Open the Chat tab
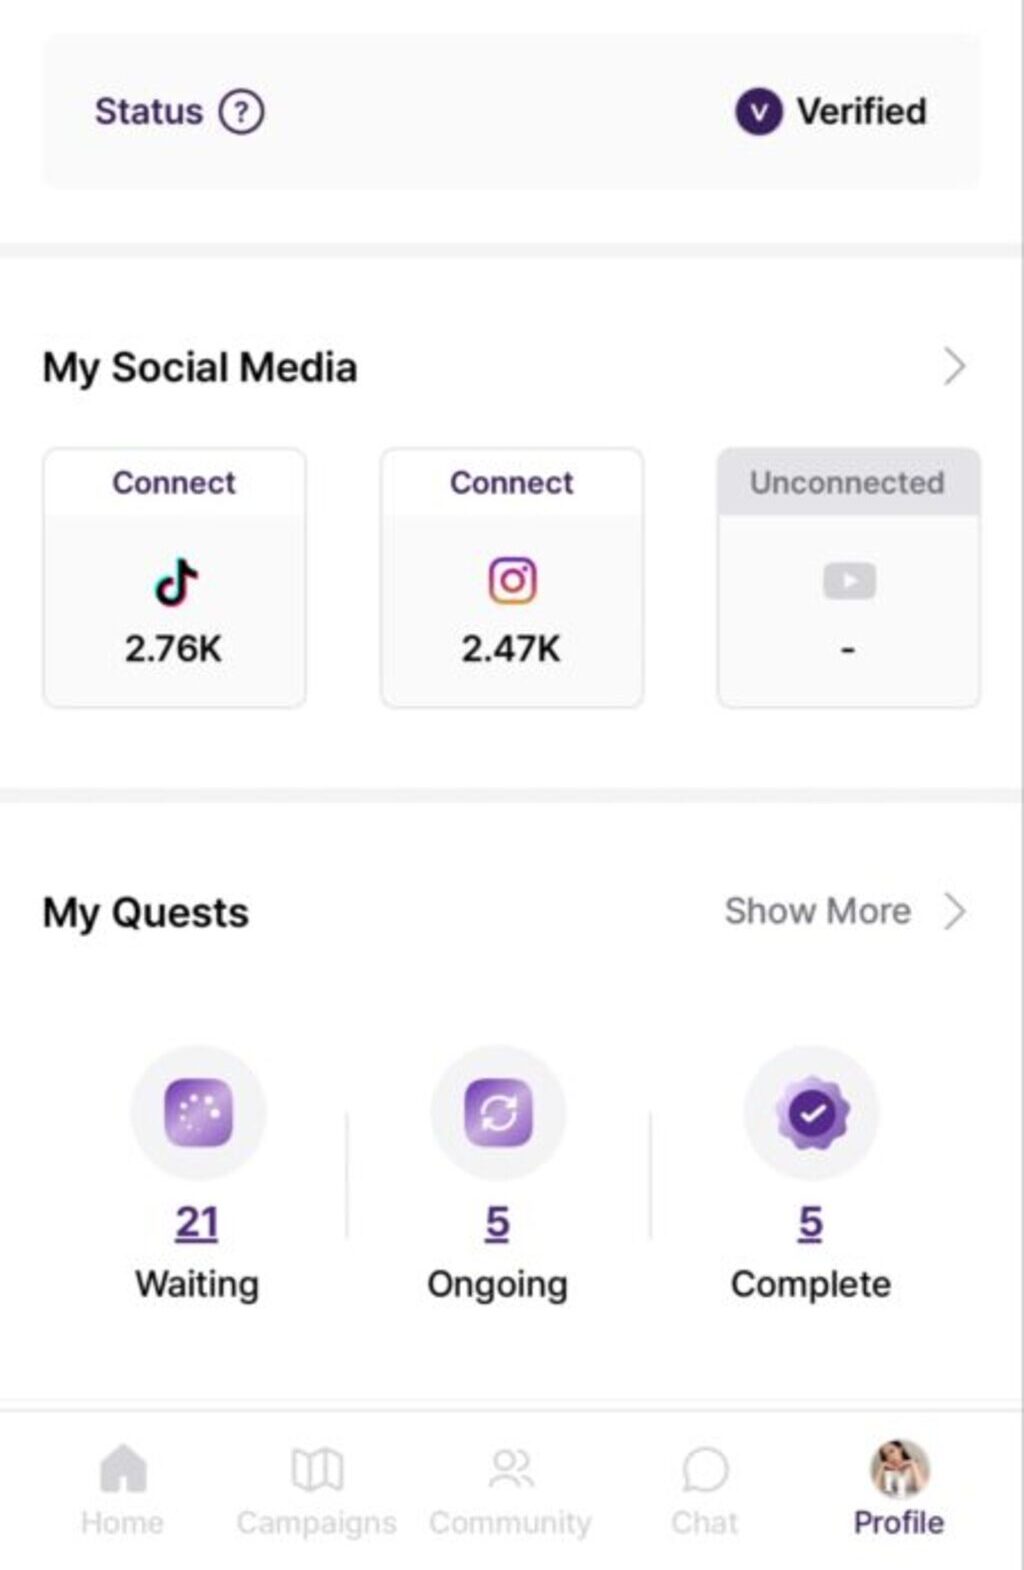 pos(704,1490)
